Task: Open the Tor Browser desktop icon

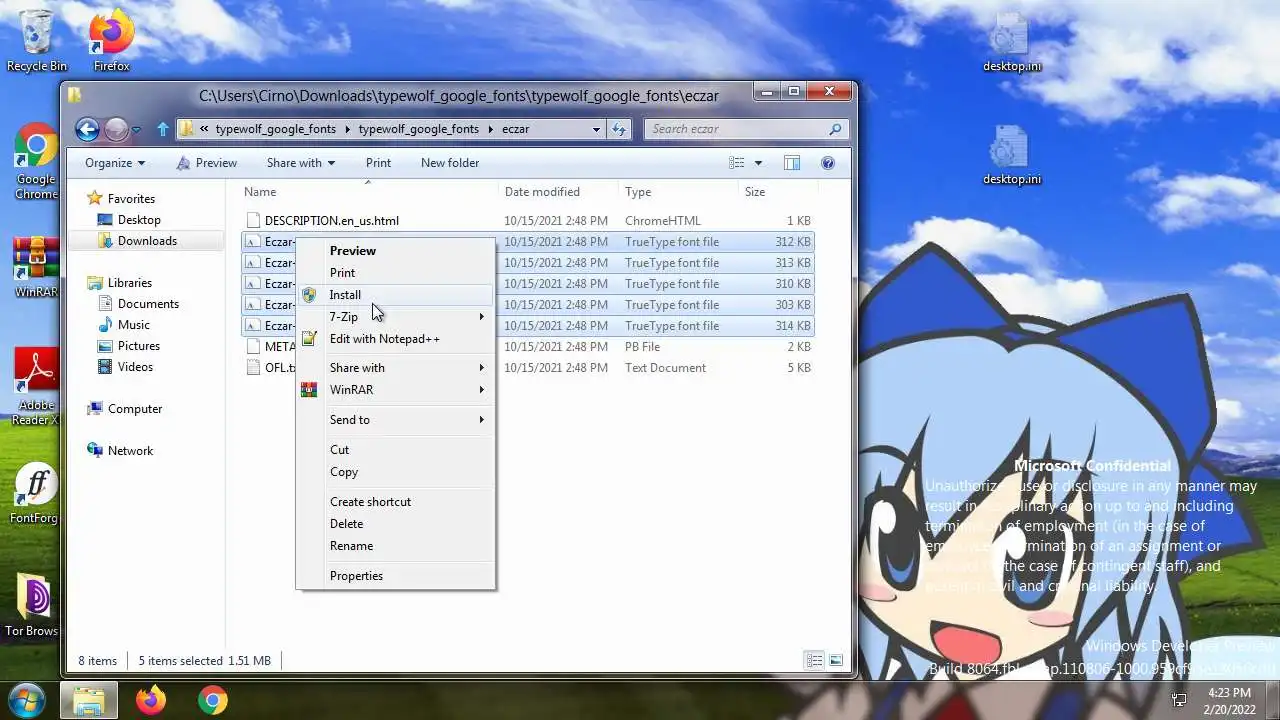Action: point(35,604)
